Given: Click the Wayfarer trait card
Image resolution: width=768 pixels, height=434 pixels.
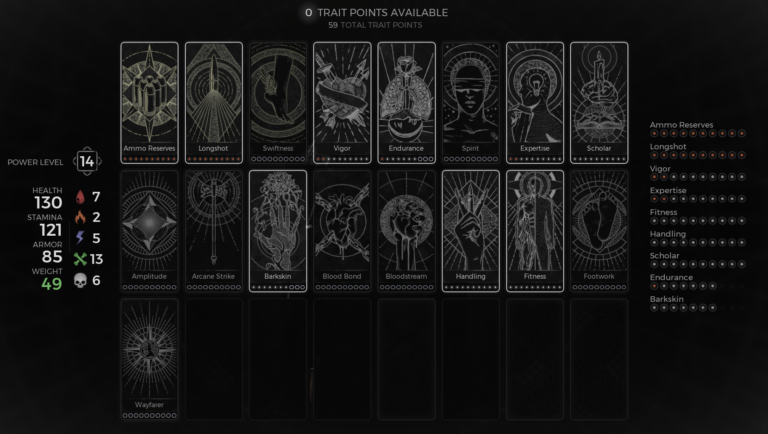Looking at the screenshot, I should pyautogui.click(x=149, y=360).
